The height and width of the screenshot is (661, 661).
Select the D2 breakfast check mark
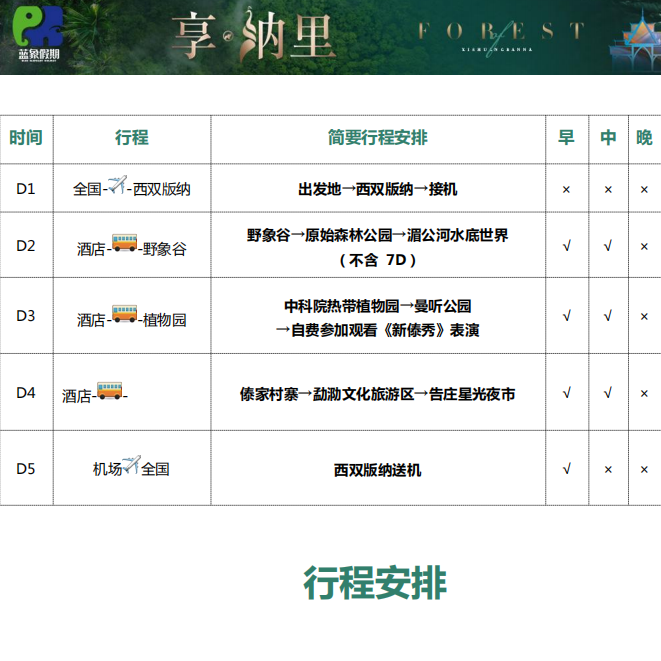[567, 246]
